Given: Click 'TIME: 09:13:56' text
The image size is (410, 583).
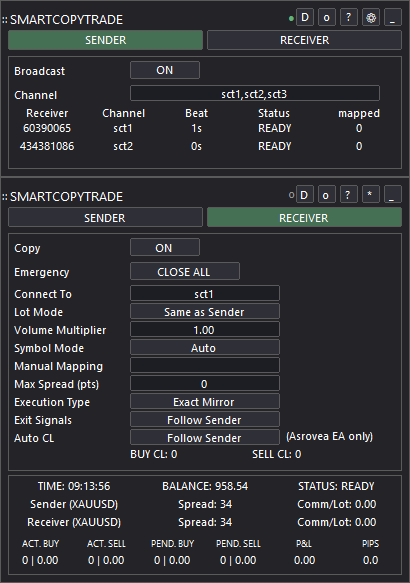Looking at the screenshot, I should tap(74, 486).
